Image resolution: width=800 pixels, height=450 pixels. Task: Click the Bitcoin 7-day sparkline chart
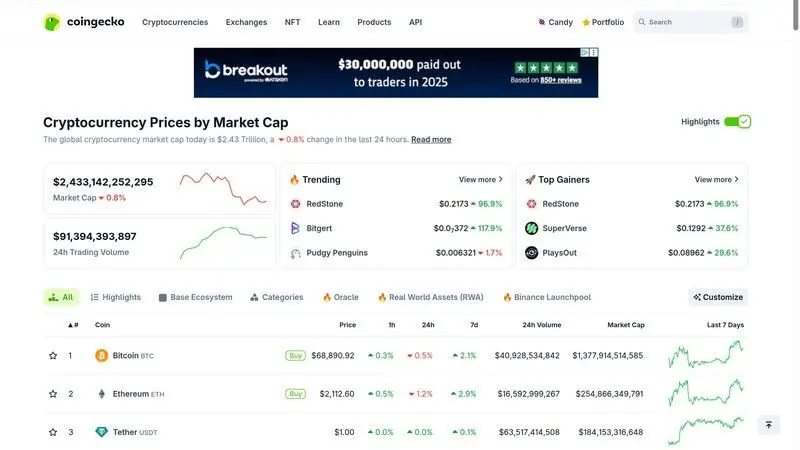706,355
